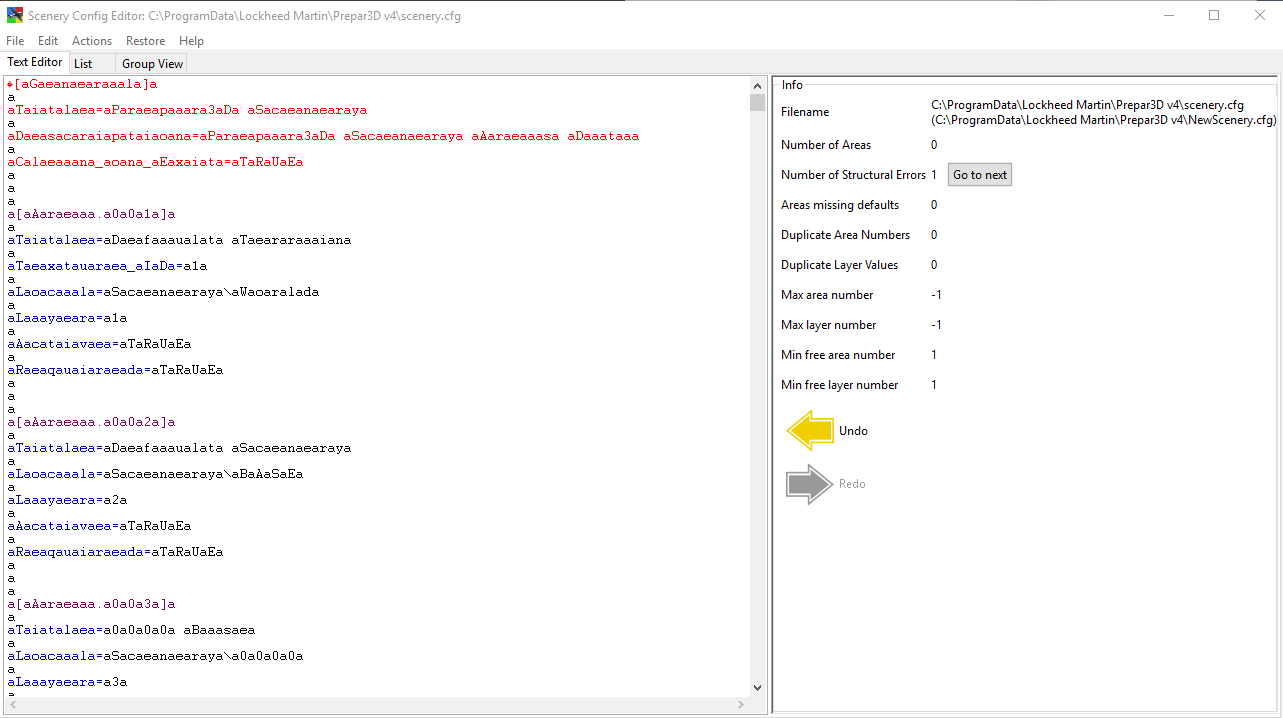Click the aDaeafaaaua1ata aSacaeanaearaya title line

[x=179, y=448]
